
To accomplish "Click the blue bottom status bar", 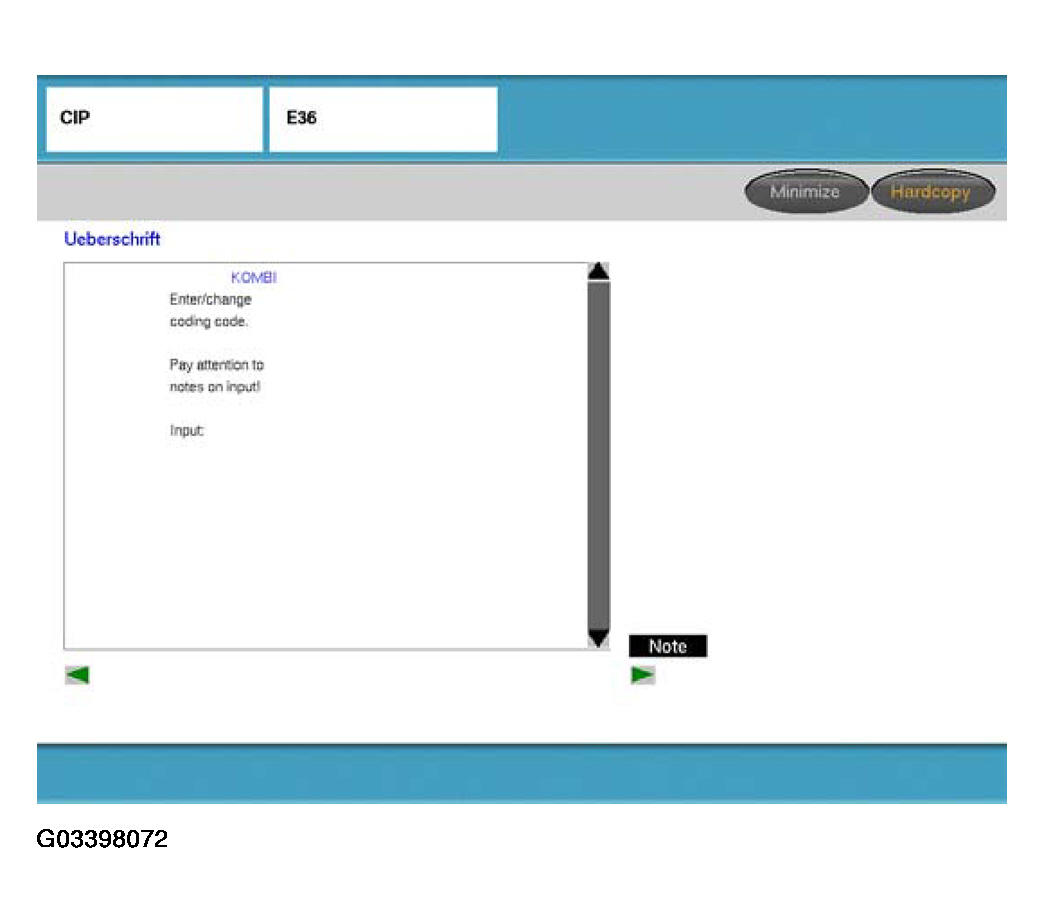I will 521,773.
